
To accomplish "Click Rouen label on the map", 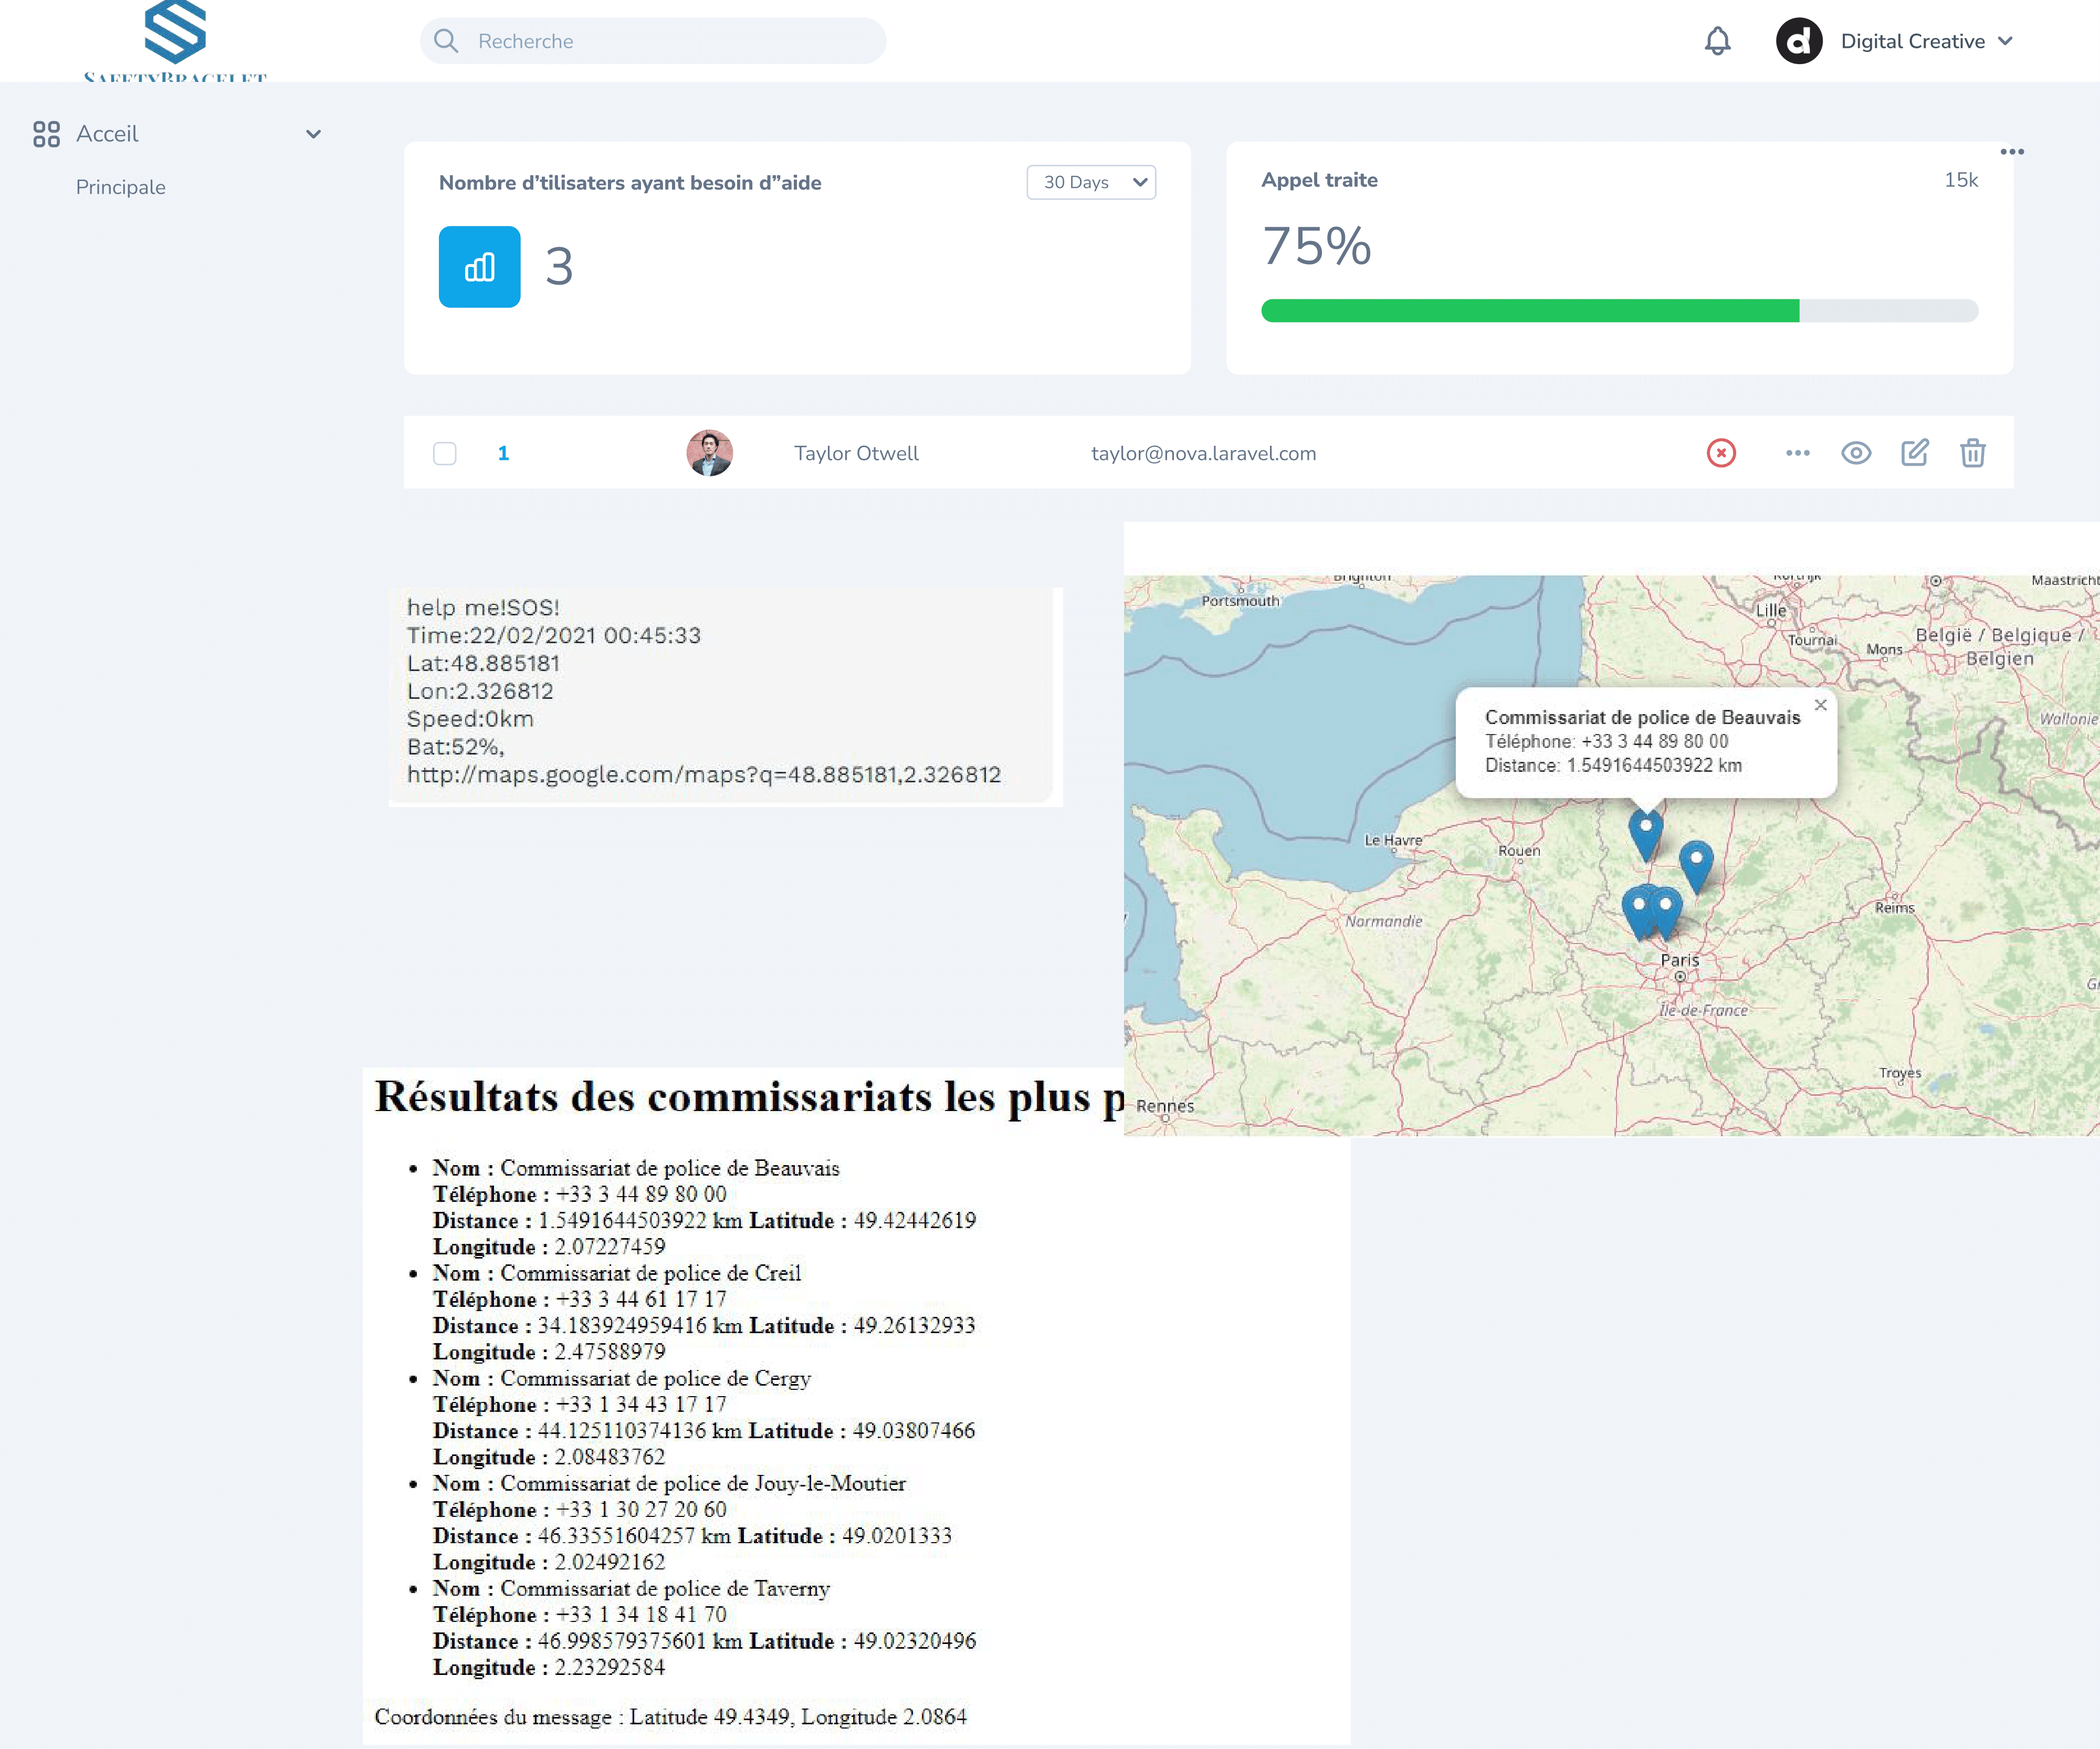I will (x=1518, y=851).
